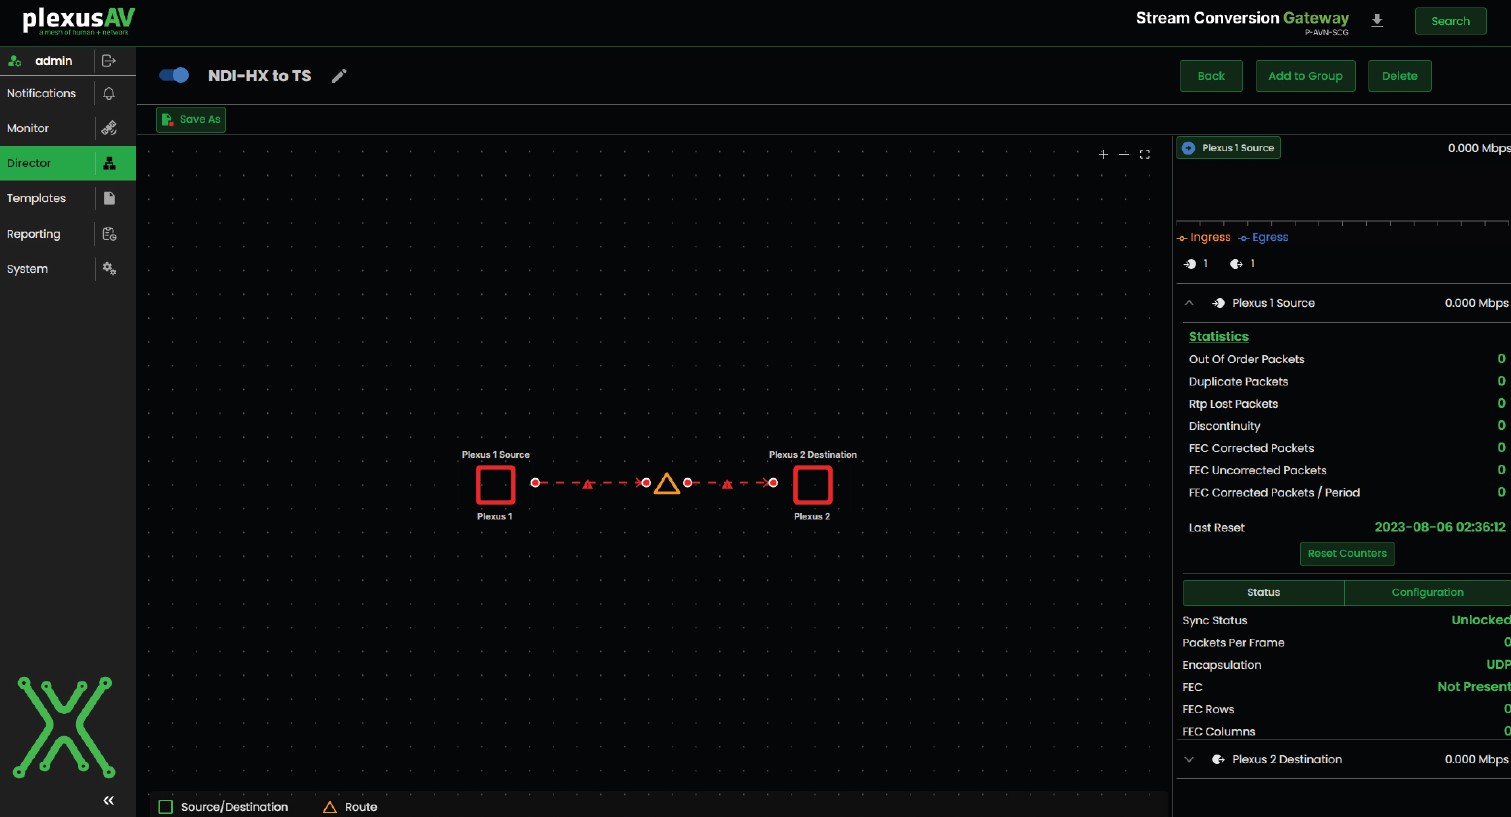The image size is (1511, 817).
Task: Toggle the NDI-HX to TS enable switch
Action: coord(174,75)
